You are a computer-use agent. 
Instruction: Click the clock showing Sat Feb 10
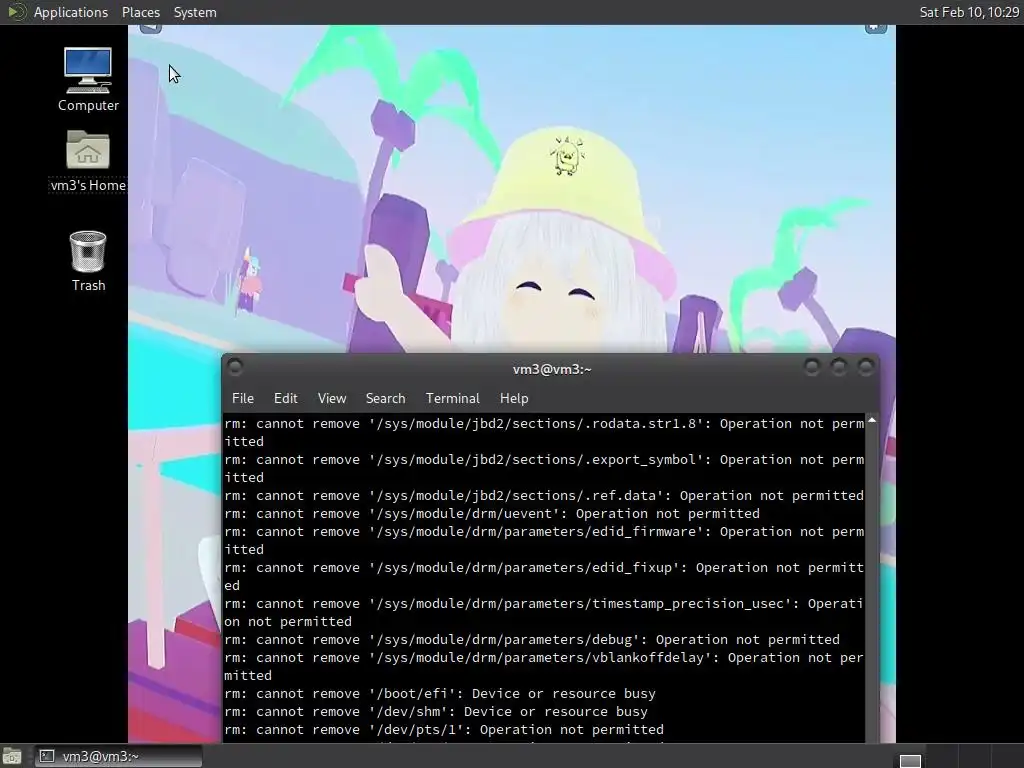(x=968, y=12)
